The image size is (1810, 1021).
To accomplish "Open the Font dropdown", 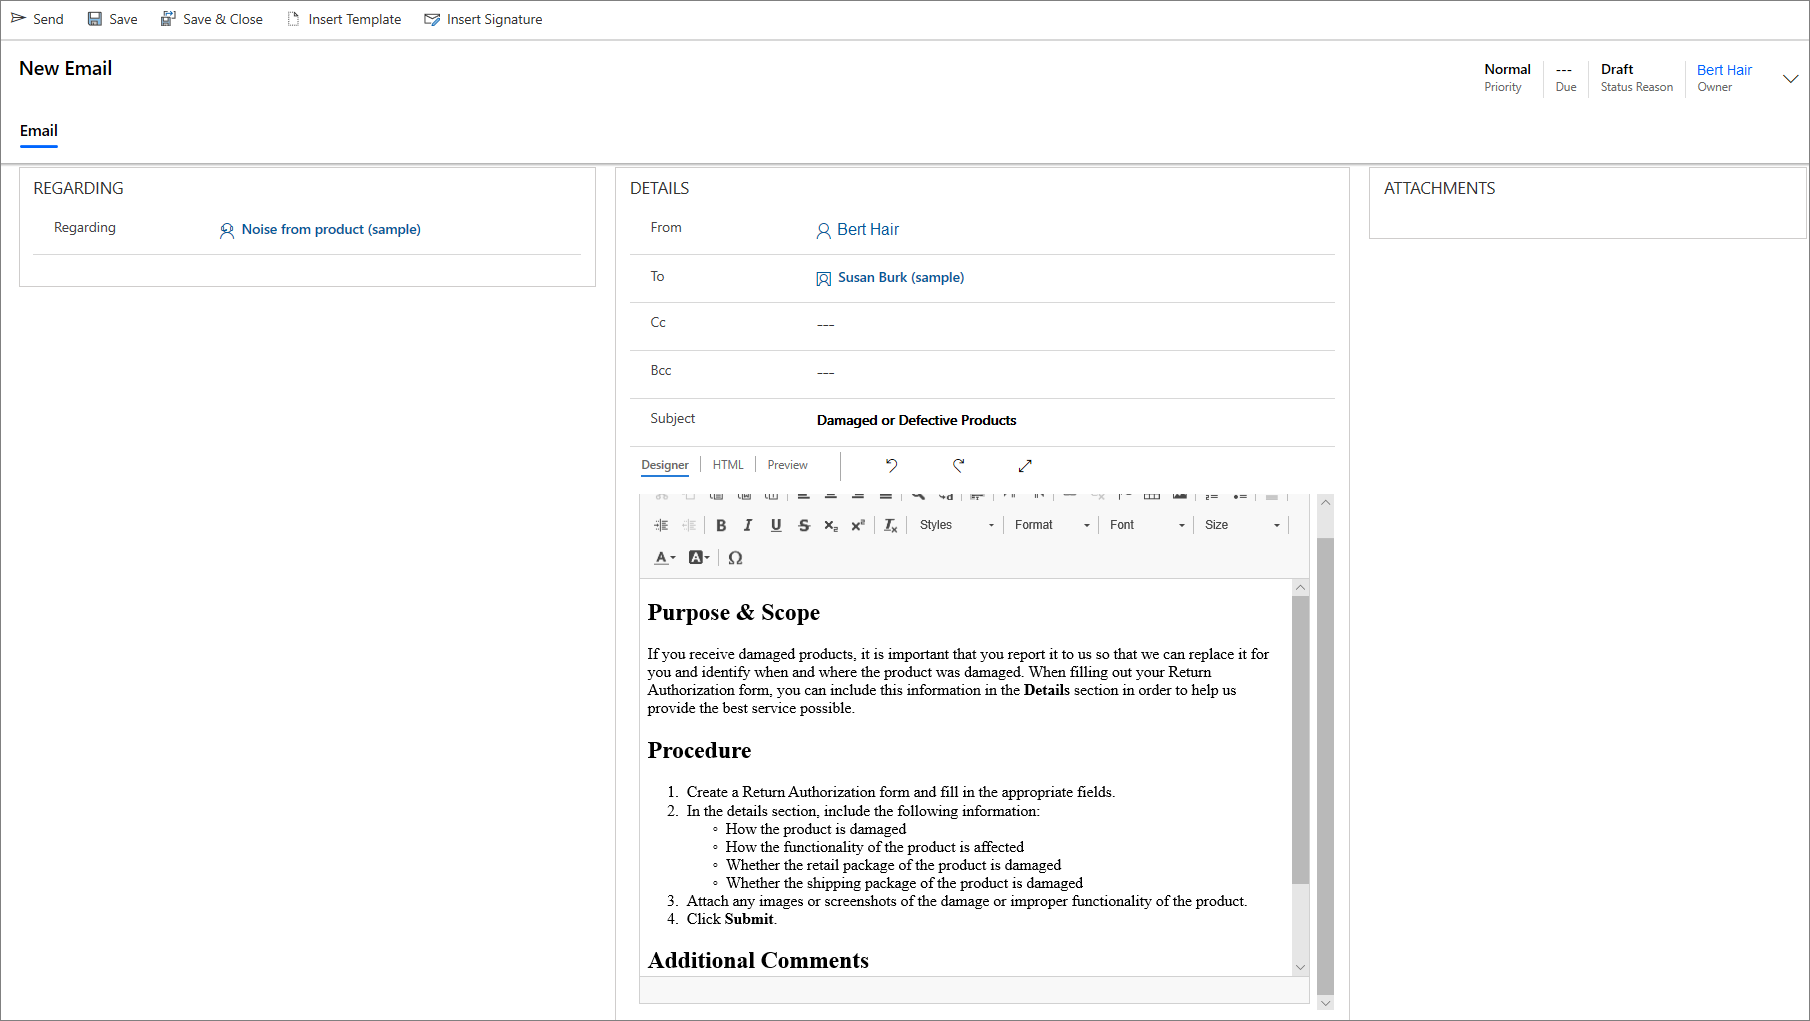I will (1145, 524).
